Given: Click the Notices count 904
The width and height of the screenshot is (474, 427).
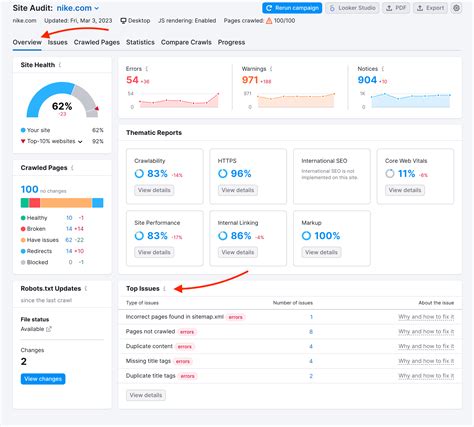Looking at the screenshot, I should click(x=367, y=80).
